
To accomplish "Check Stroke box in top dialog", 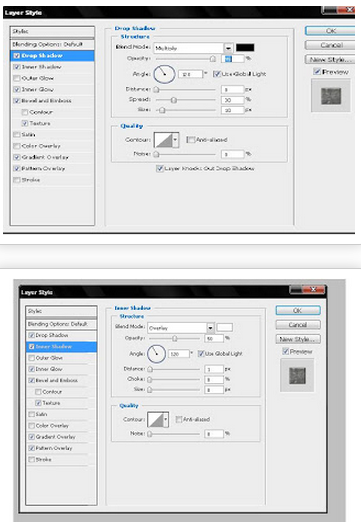I will (17, 180).
